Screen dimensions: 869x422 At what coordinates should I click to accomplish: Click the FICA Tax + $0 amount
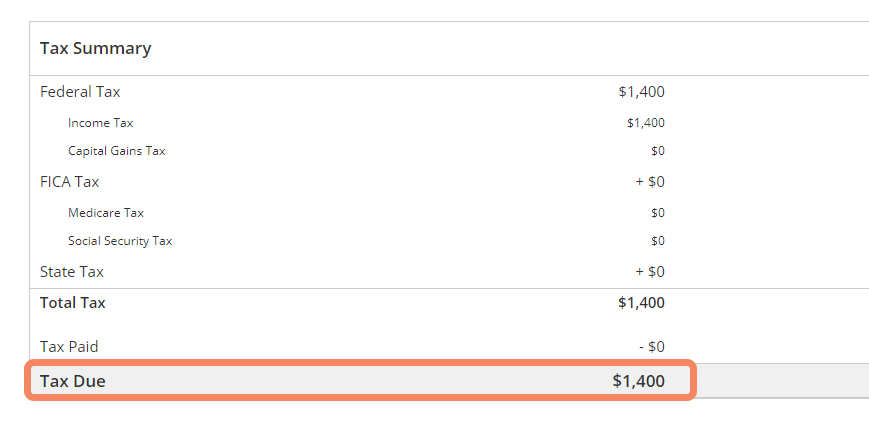650,182
